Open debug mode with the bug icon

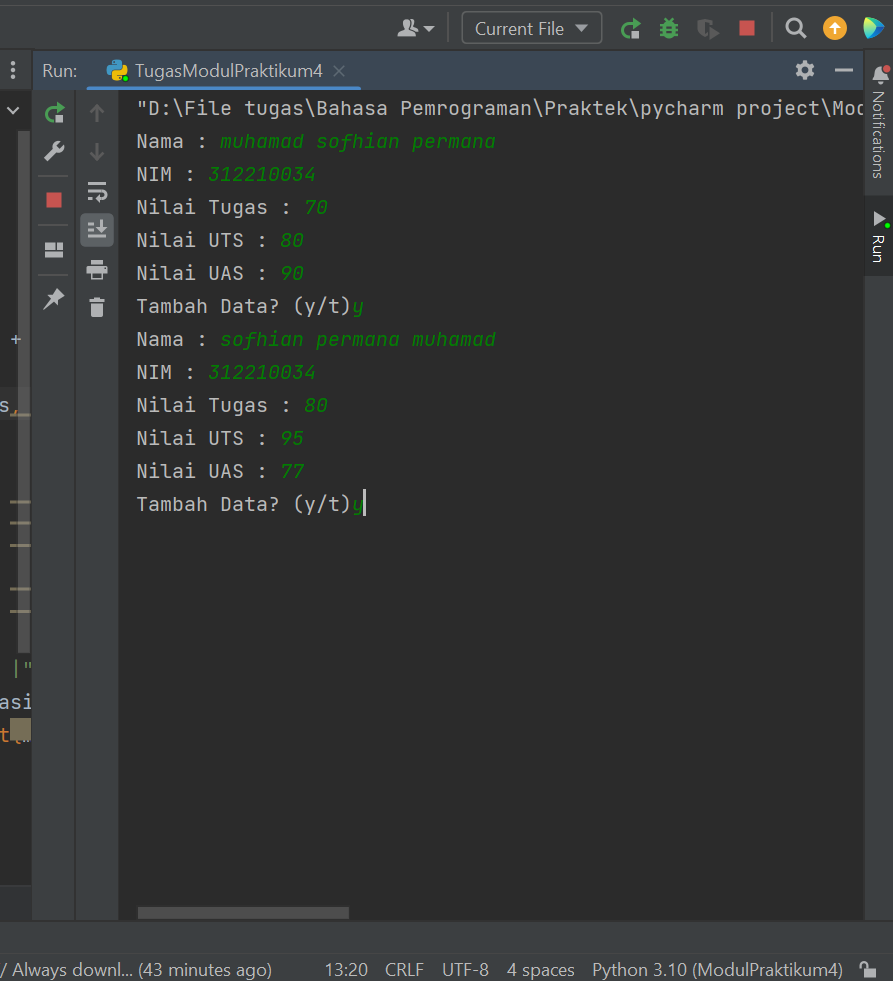coord(668,28)
